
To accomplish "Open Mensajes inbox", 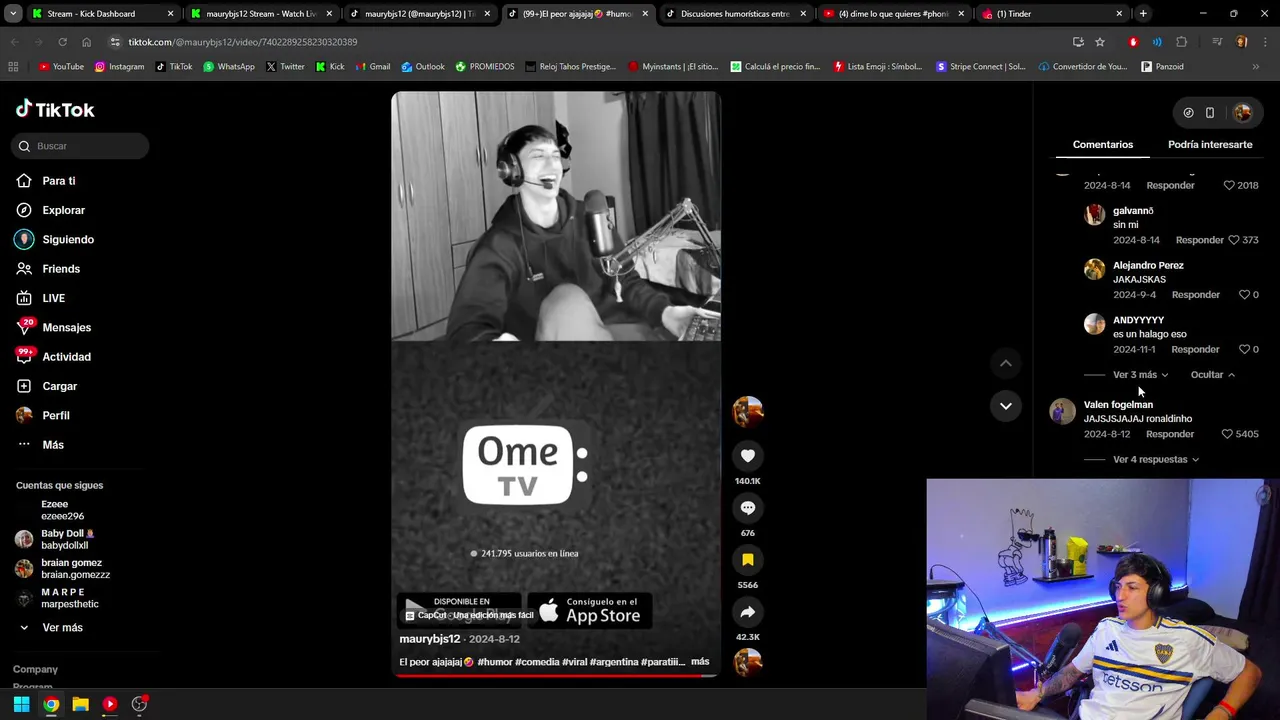I will coord(54,327).
